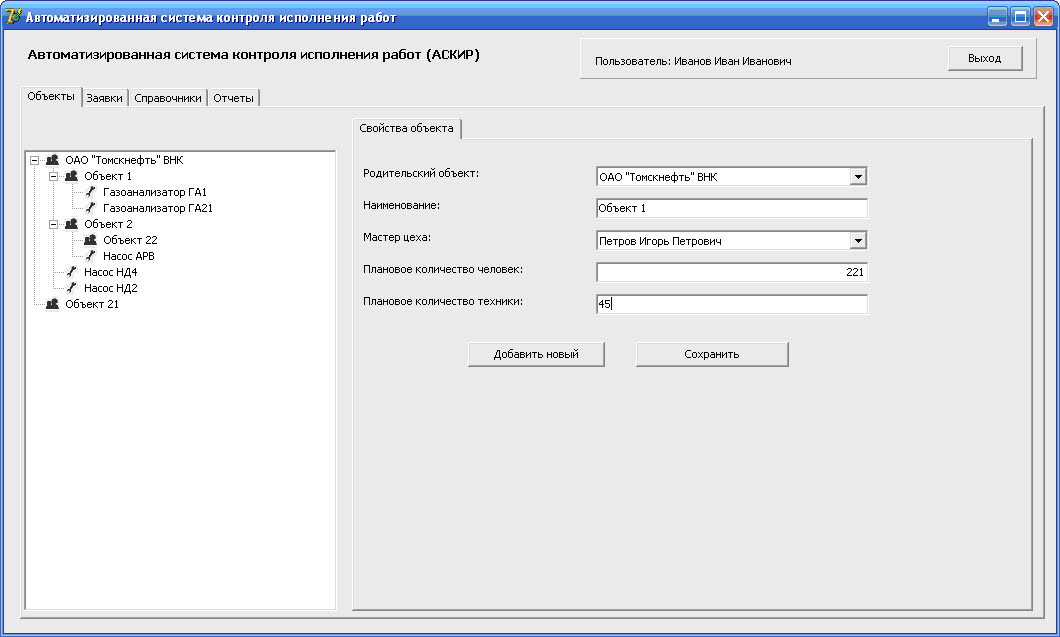Image resolution: width=1060 pixels, height=637 pixels.
Task: Open the Родительский объект dropdown
Action: coord(857,177)
